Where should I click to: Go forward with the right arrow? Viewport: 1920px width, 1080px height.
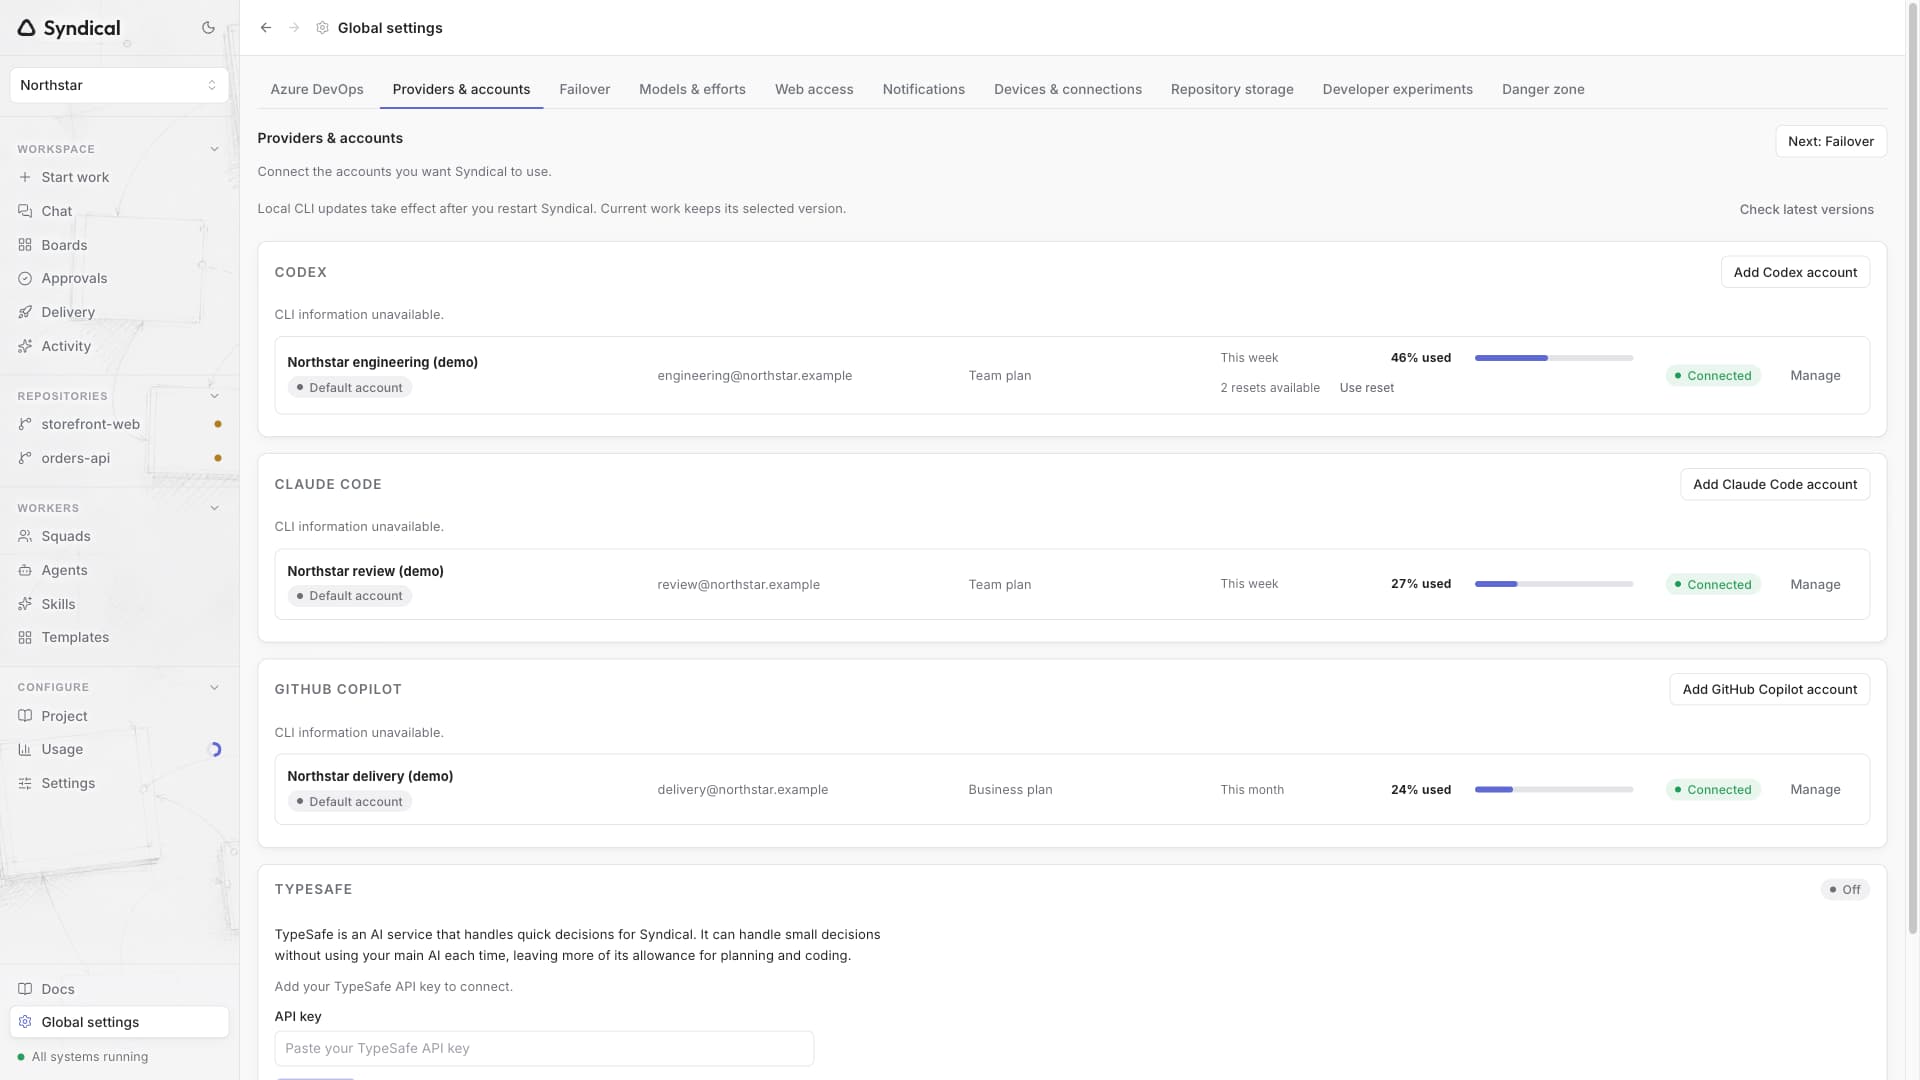click(294, 28)
